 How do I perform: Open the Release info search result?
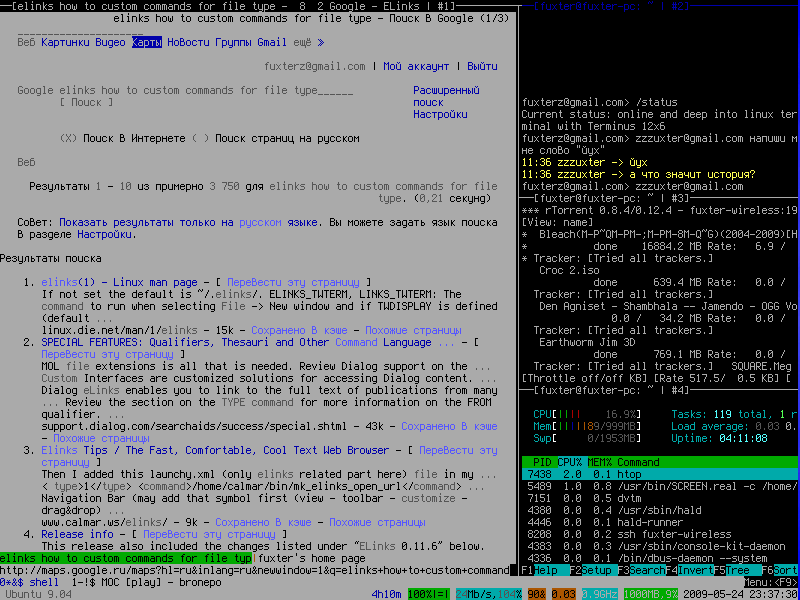(78, 535)
